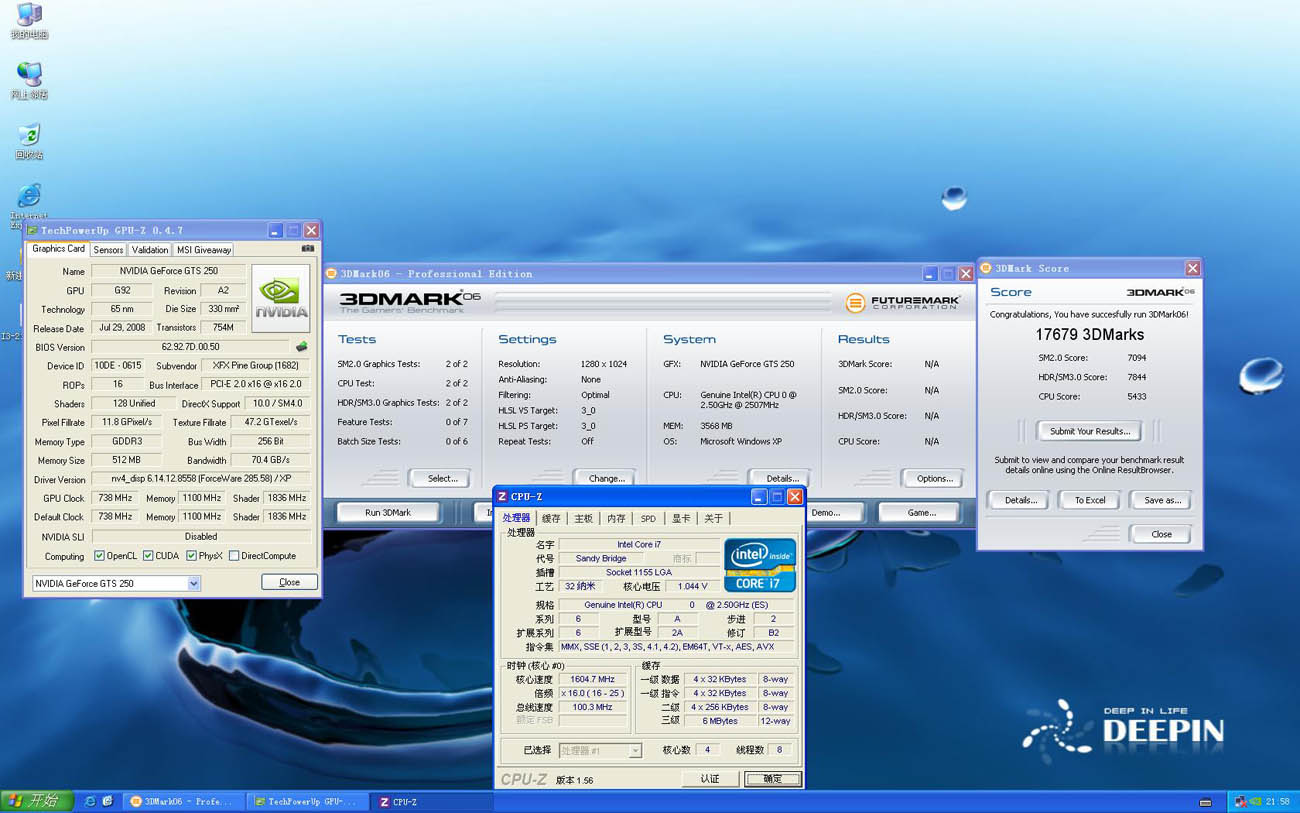Click the Submit Your Results... button
The image size is (1300, 813).
click(1090, 431)
